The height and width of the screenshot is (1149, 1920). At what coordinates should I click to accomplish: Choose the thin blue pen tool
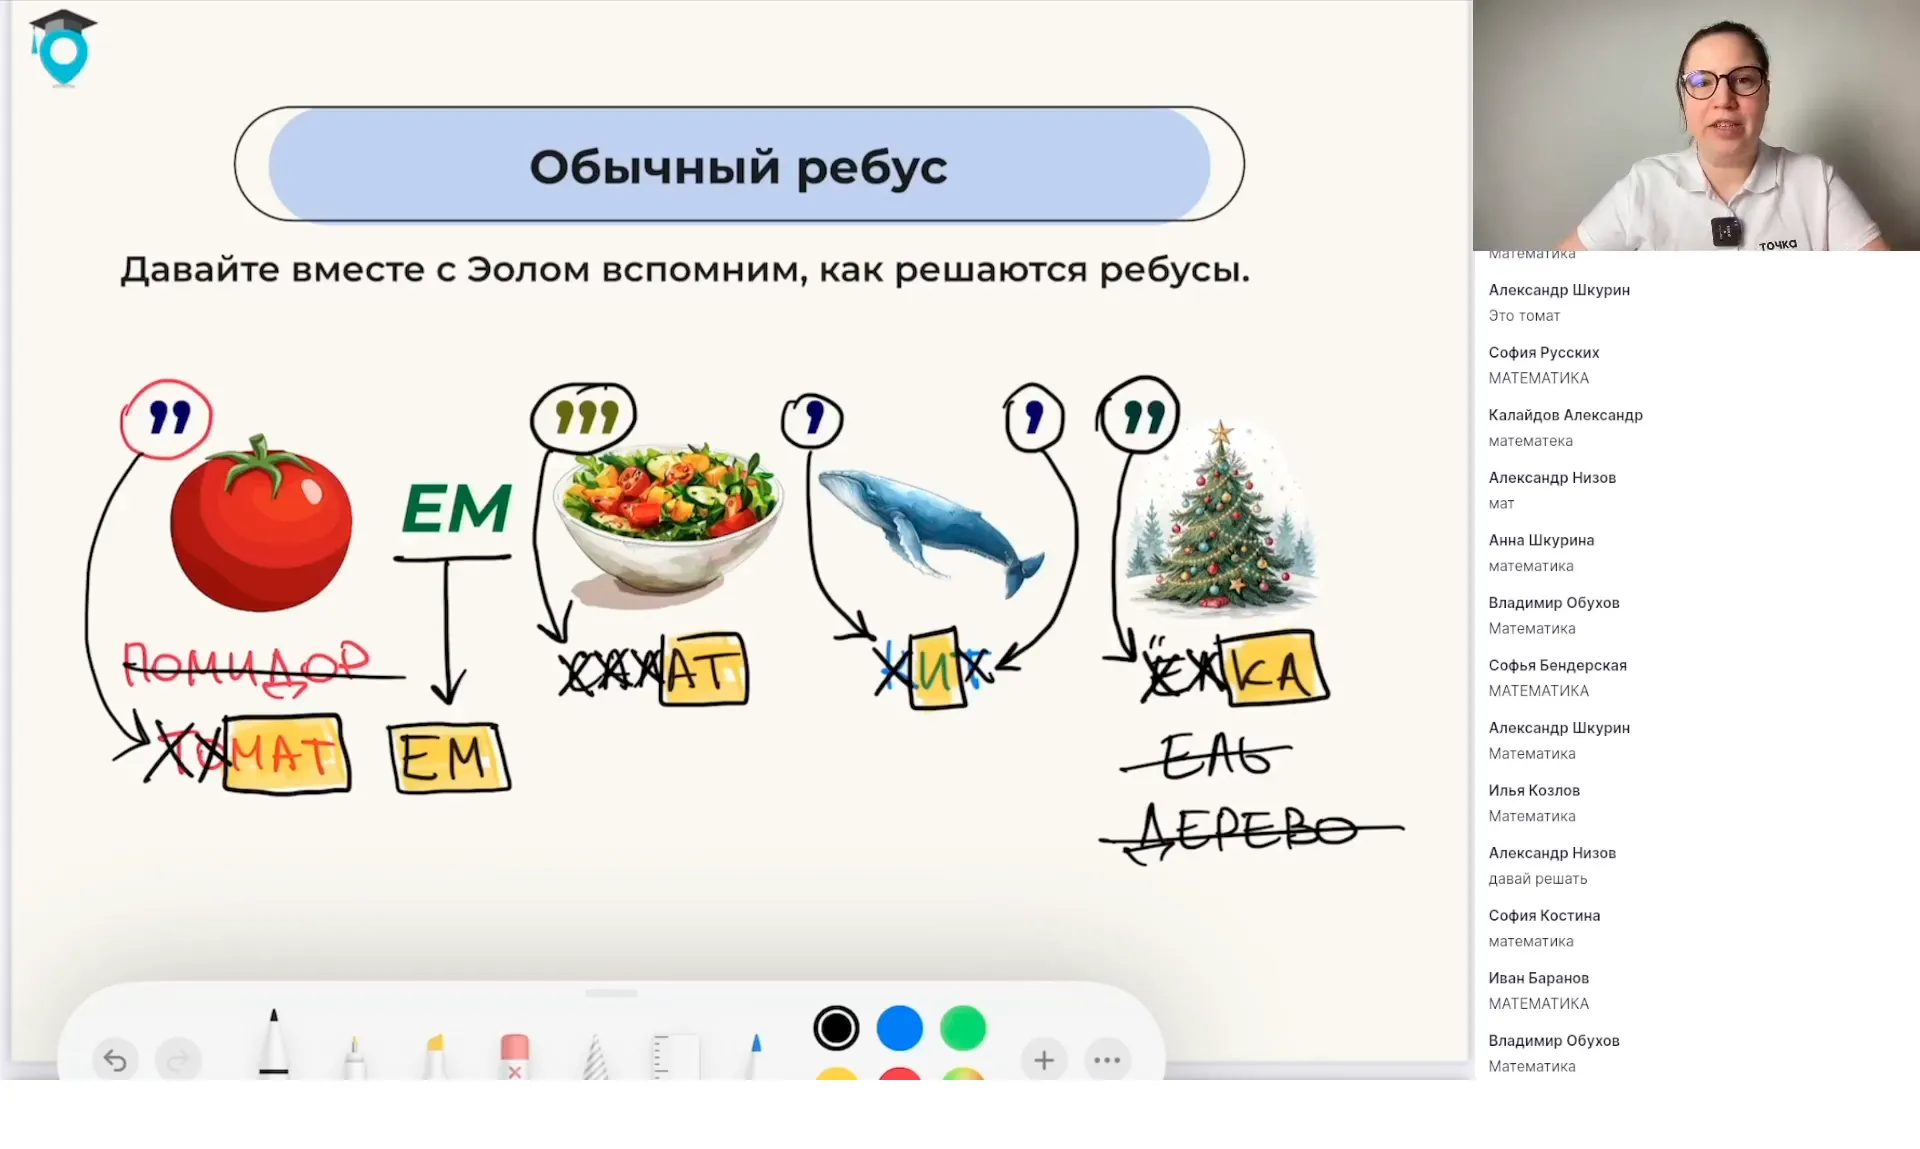click(757, 1053)
